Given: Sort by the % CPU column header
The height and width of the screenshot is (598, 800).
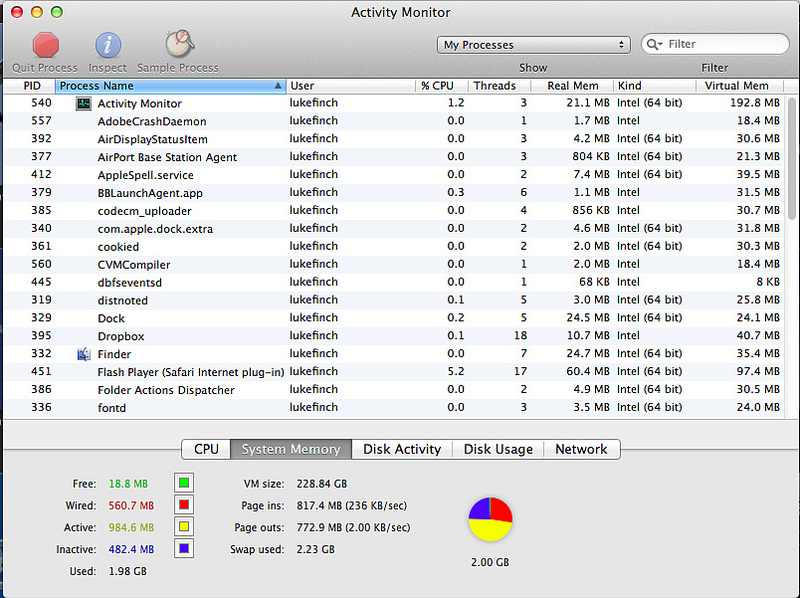Looking at the screenshot, I should (x=440, y=86).
